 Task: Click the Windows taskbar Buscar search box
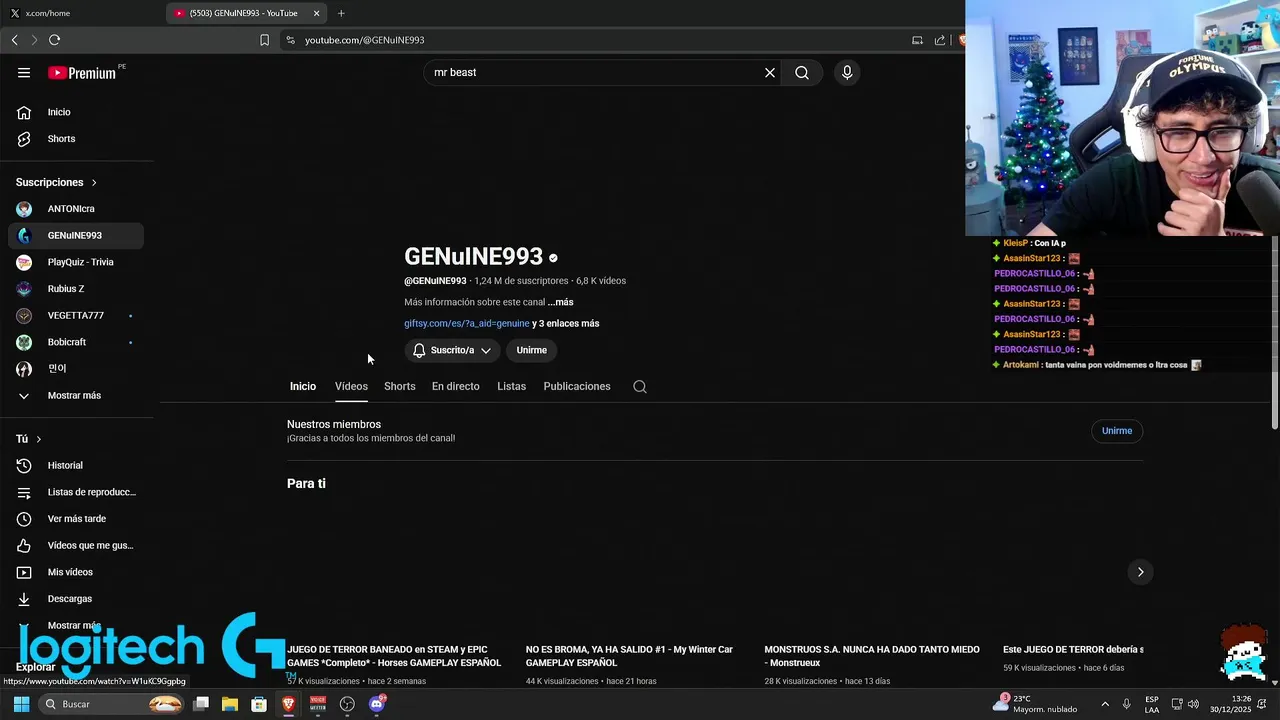(112, 704)
